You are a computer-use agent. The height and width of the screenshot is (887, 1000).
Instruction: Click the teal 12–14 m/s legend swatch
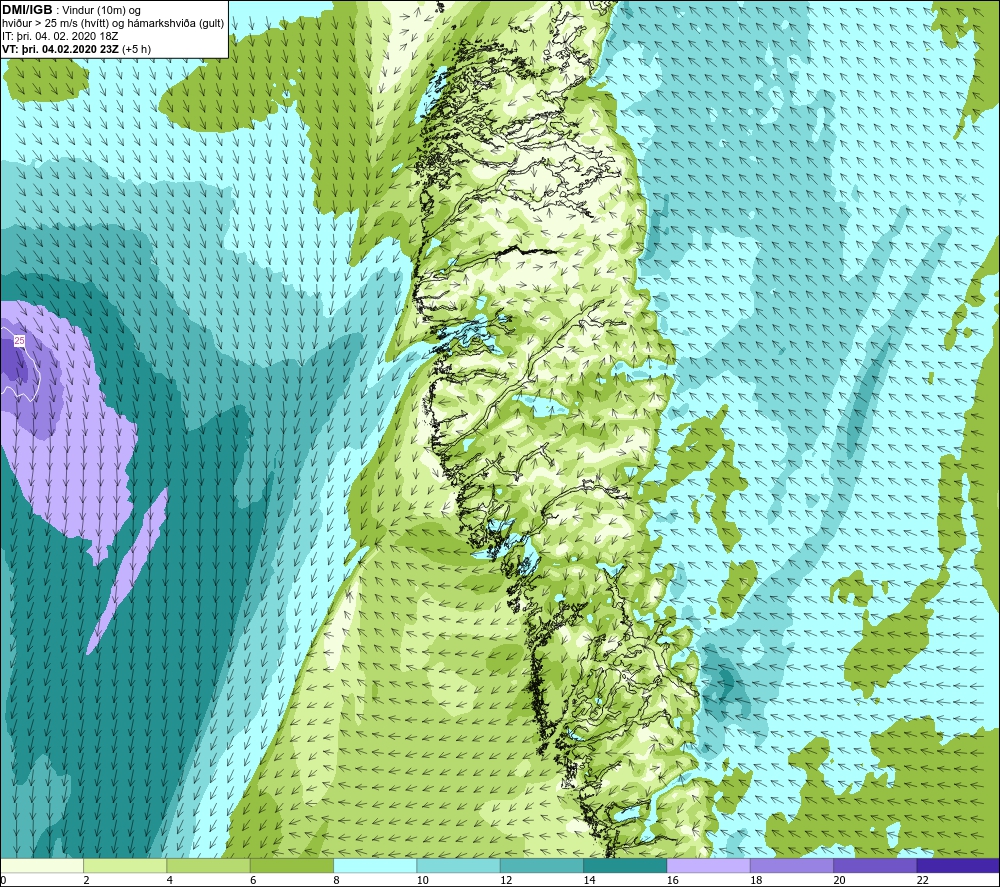(541, 865)
